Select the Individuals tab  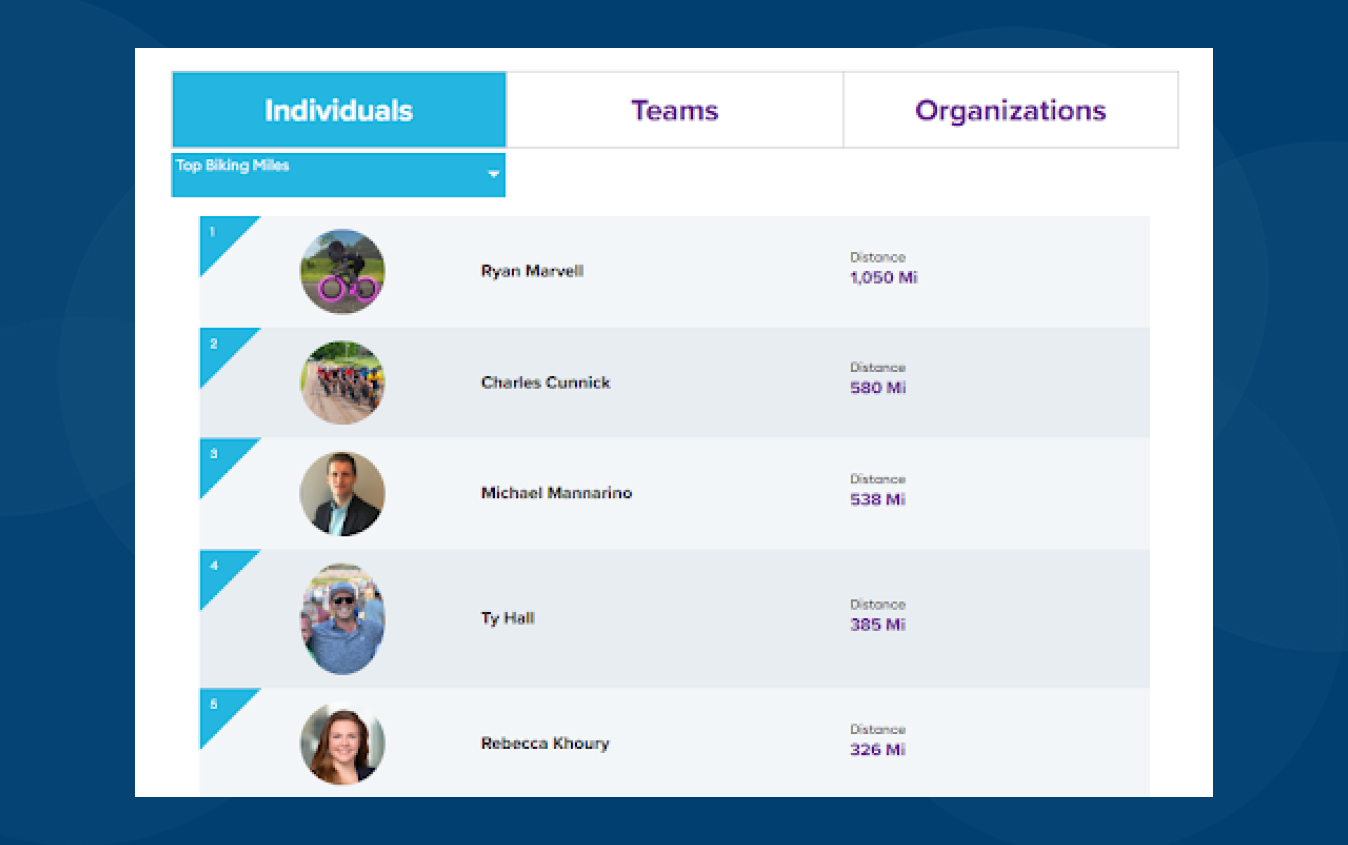[x=339, y=110]
